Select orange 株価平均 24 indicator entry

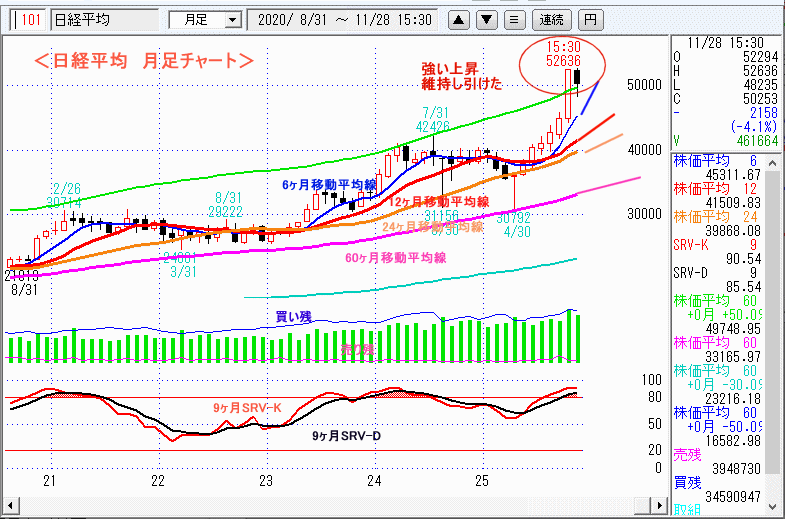pyautogui.click(x=724, y=223)
